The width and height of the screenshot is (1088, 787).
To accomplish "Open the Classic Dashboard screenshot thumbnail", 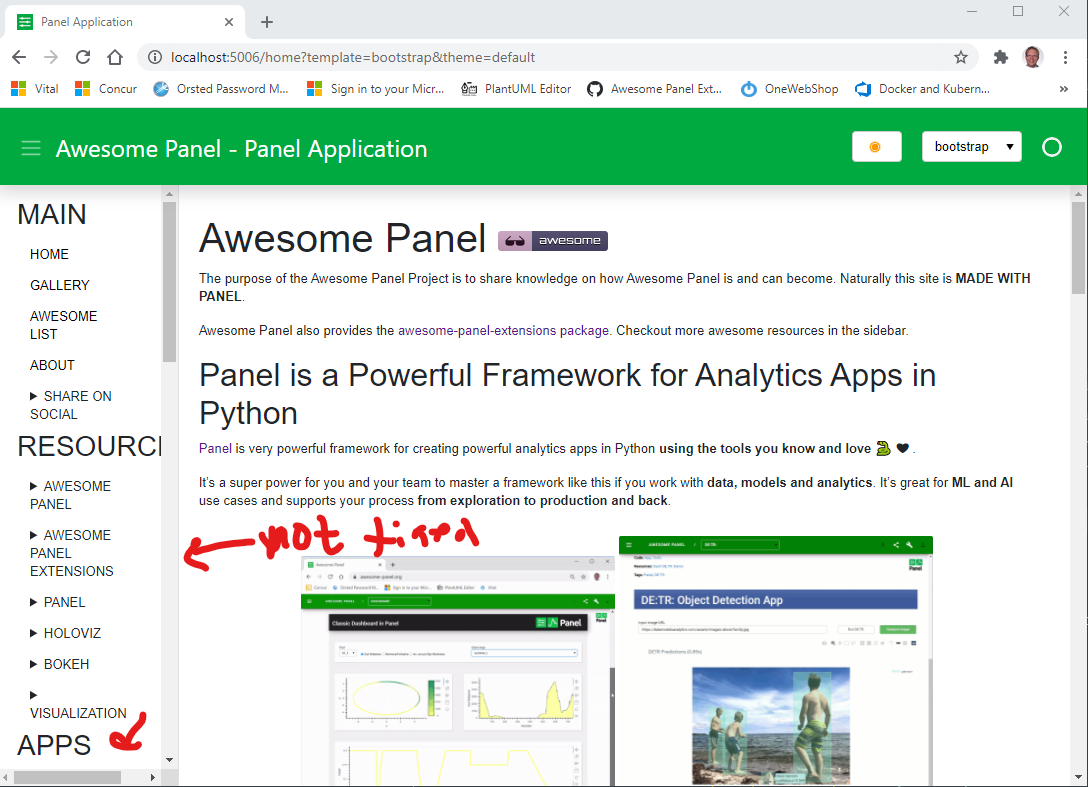I will tap(458, 670).
